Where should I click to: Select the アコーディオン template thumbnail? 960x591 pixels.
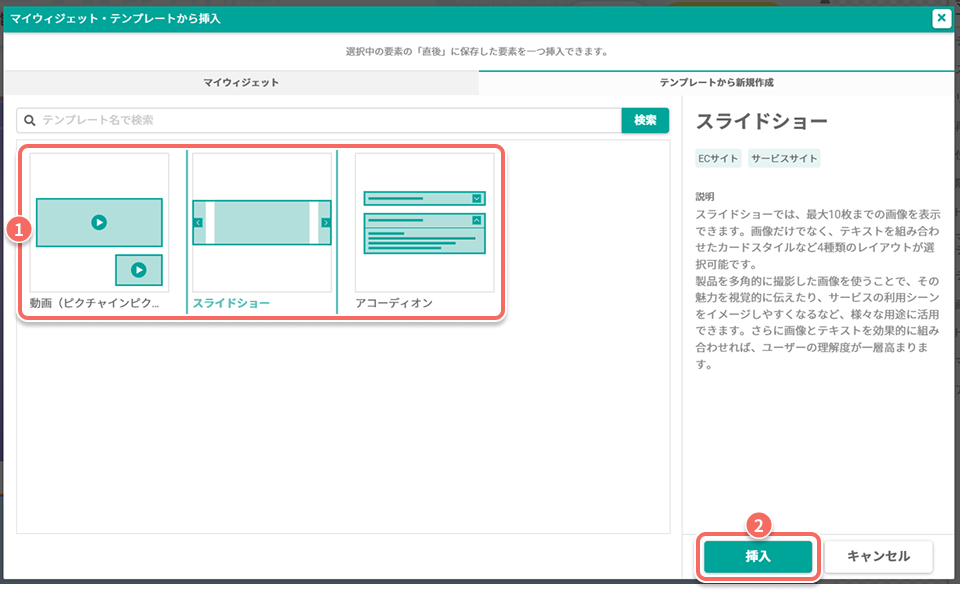pos(424,223)
